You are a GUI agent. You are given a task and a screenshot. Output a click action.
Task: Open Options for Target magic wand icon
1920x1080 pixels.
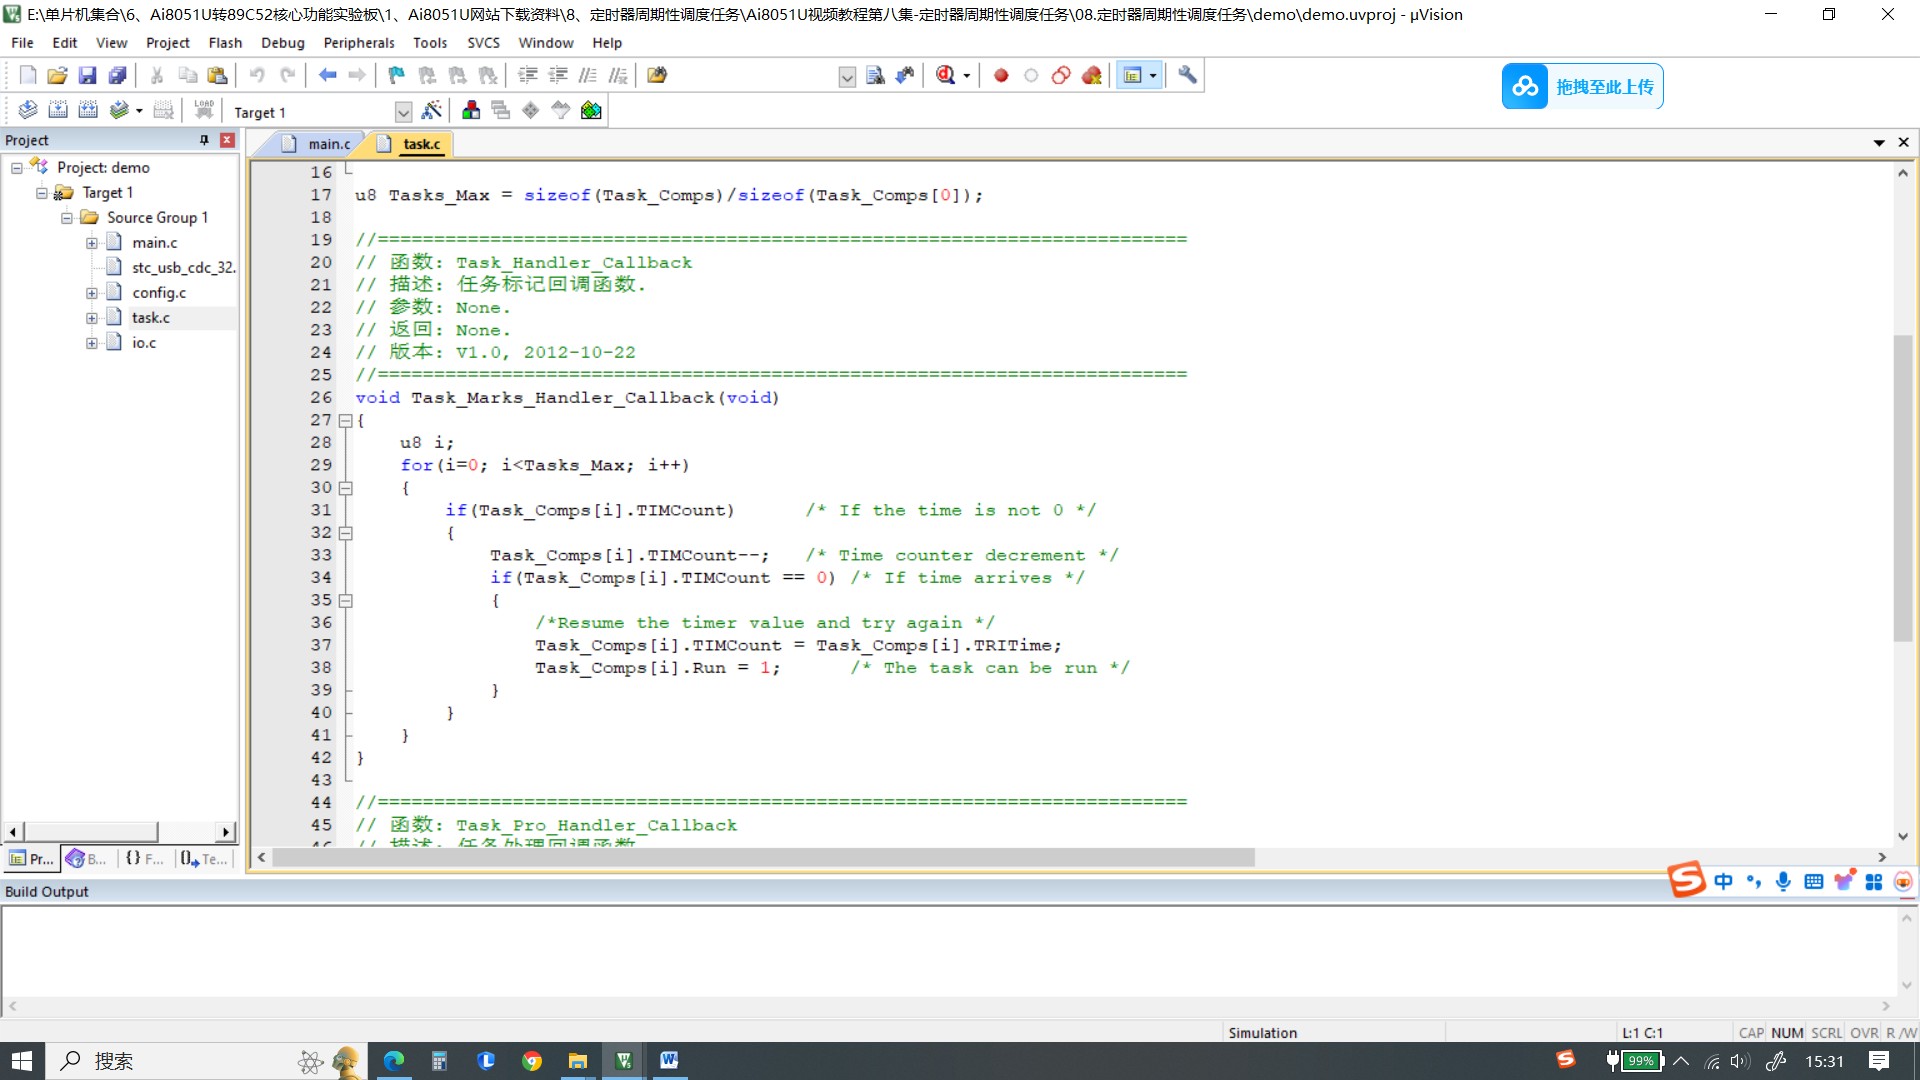point(432,110)
